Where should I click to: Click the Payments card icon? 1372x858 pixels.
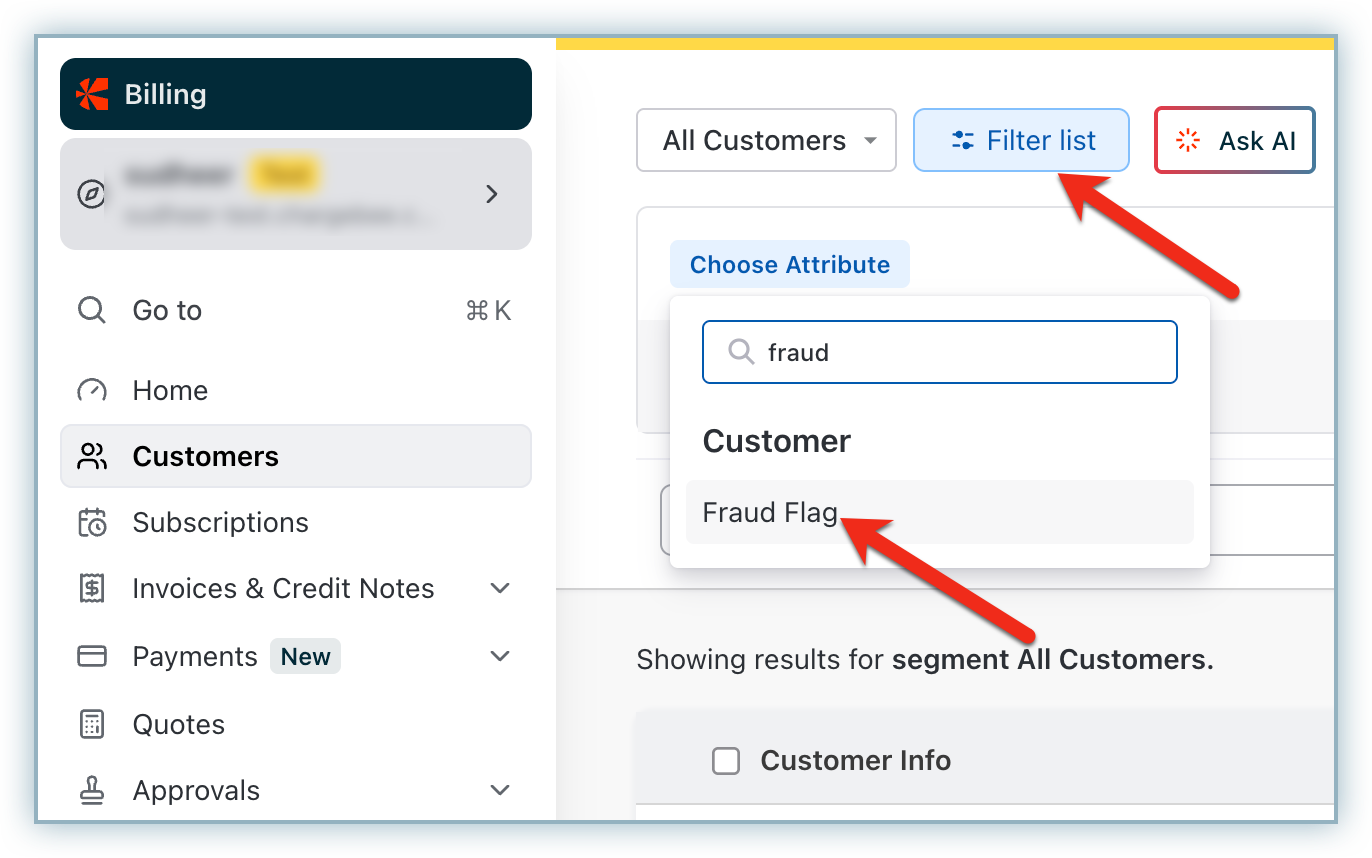(91, 656)
